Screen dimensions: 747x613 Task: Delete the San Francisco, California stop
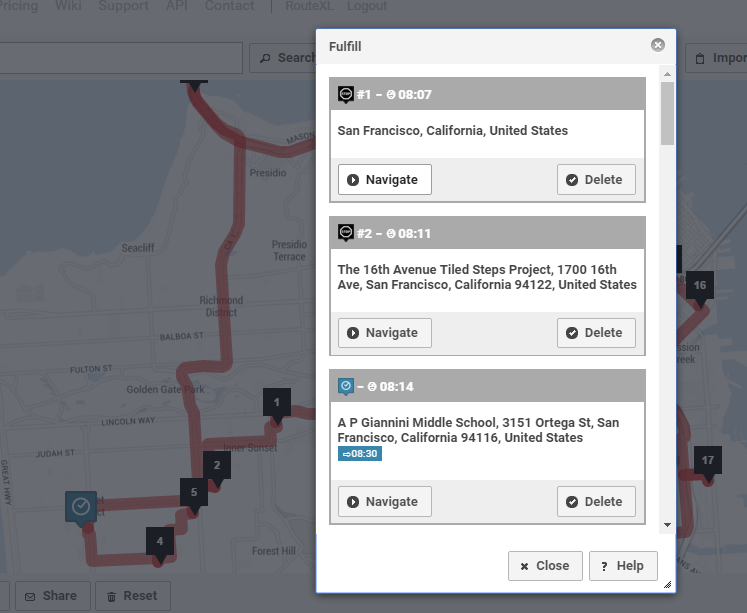click(x=596, y=180)
